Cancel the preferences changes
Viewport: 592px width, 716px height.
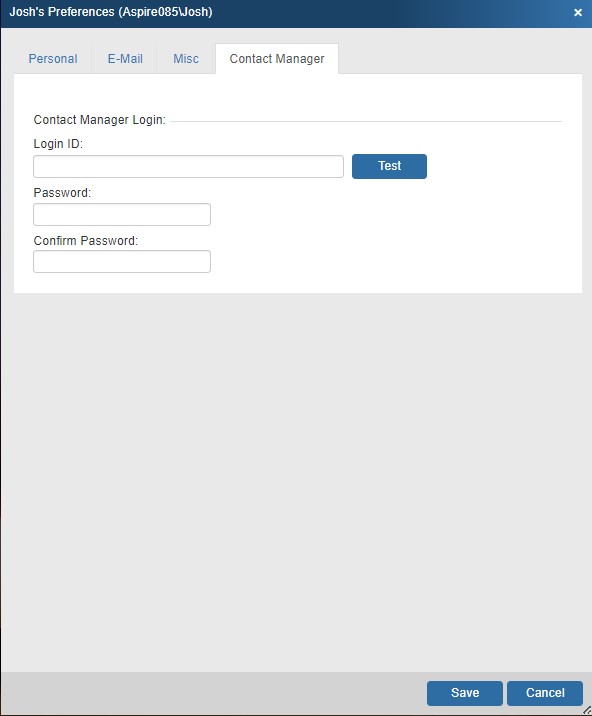click(545, 693)
